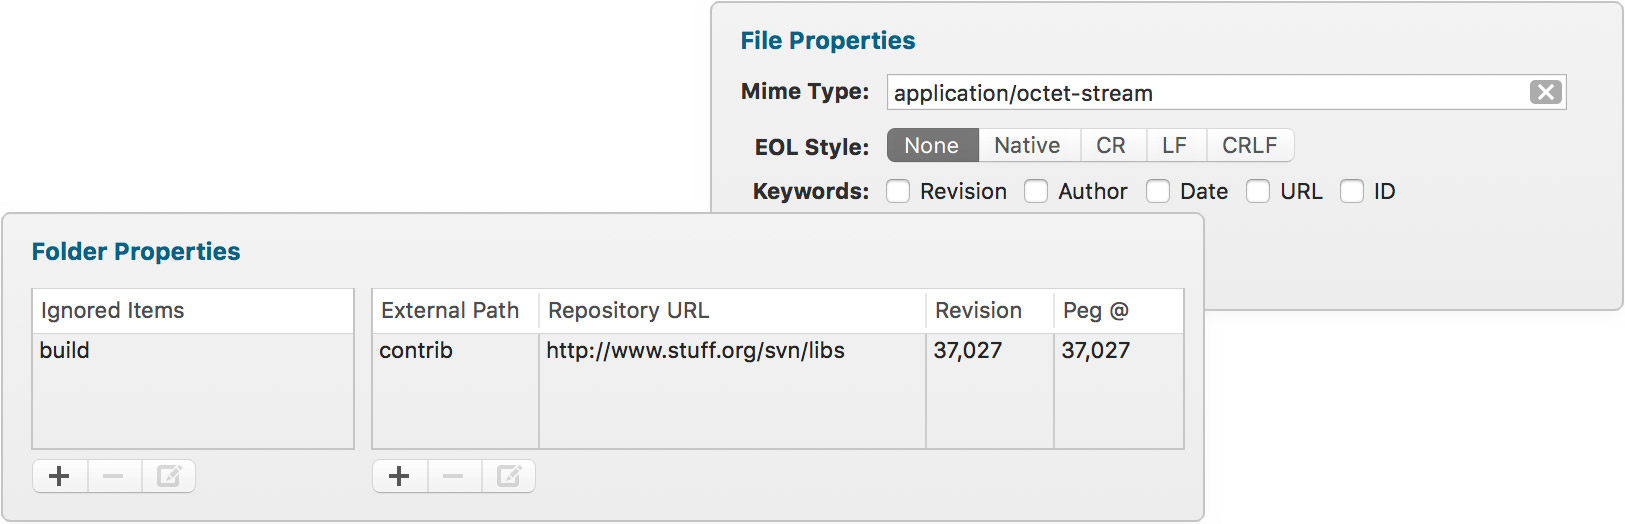Select the None EOL style

click(932, 145)
